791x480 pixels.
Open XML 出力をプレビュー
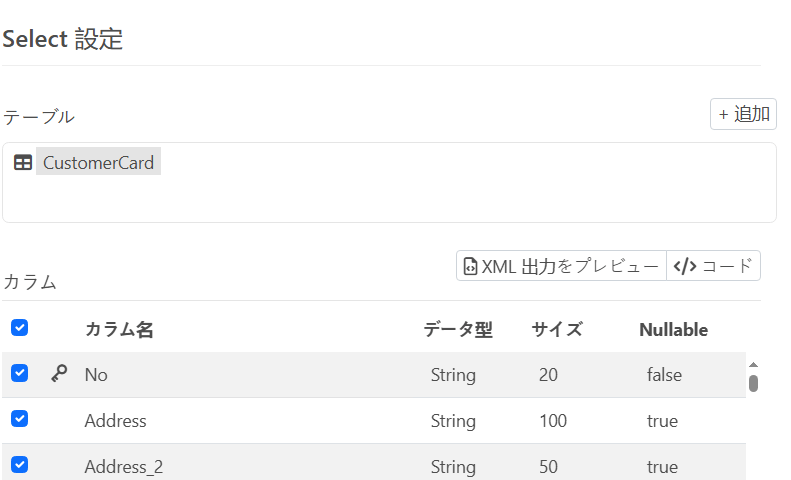pos(561,266)
